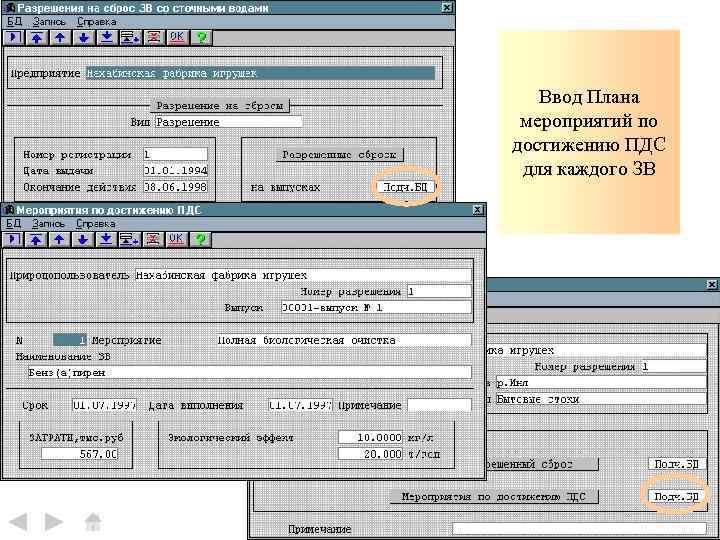The width and height of the screenshot is (720, 540).
Task: Click the Дата выполнения field
Action: click(300, 405)
